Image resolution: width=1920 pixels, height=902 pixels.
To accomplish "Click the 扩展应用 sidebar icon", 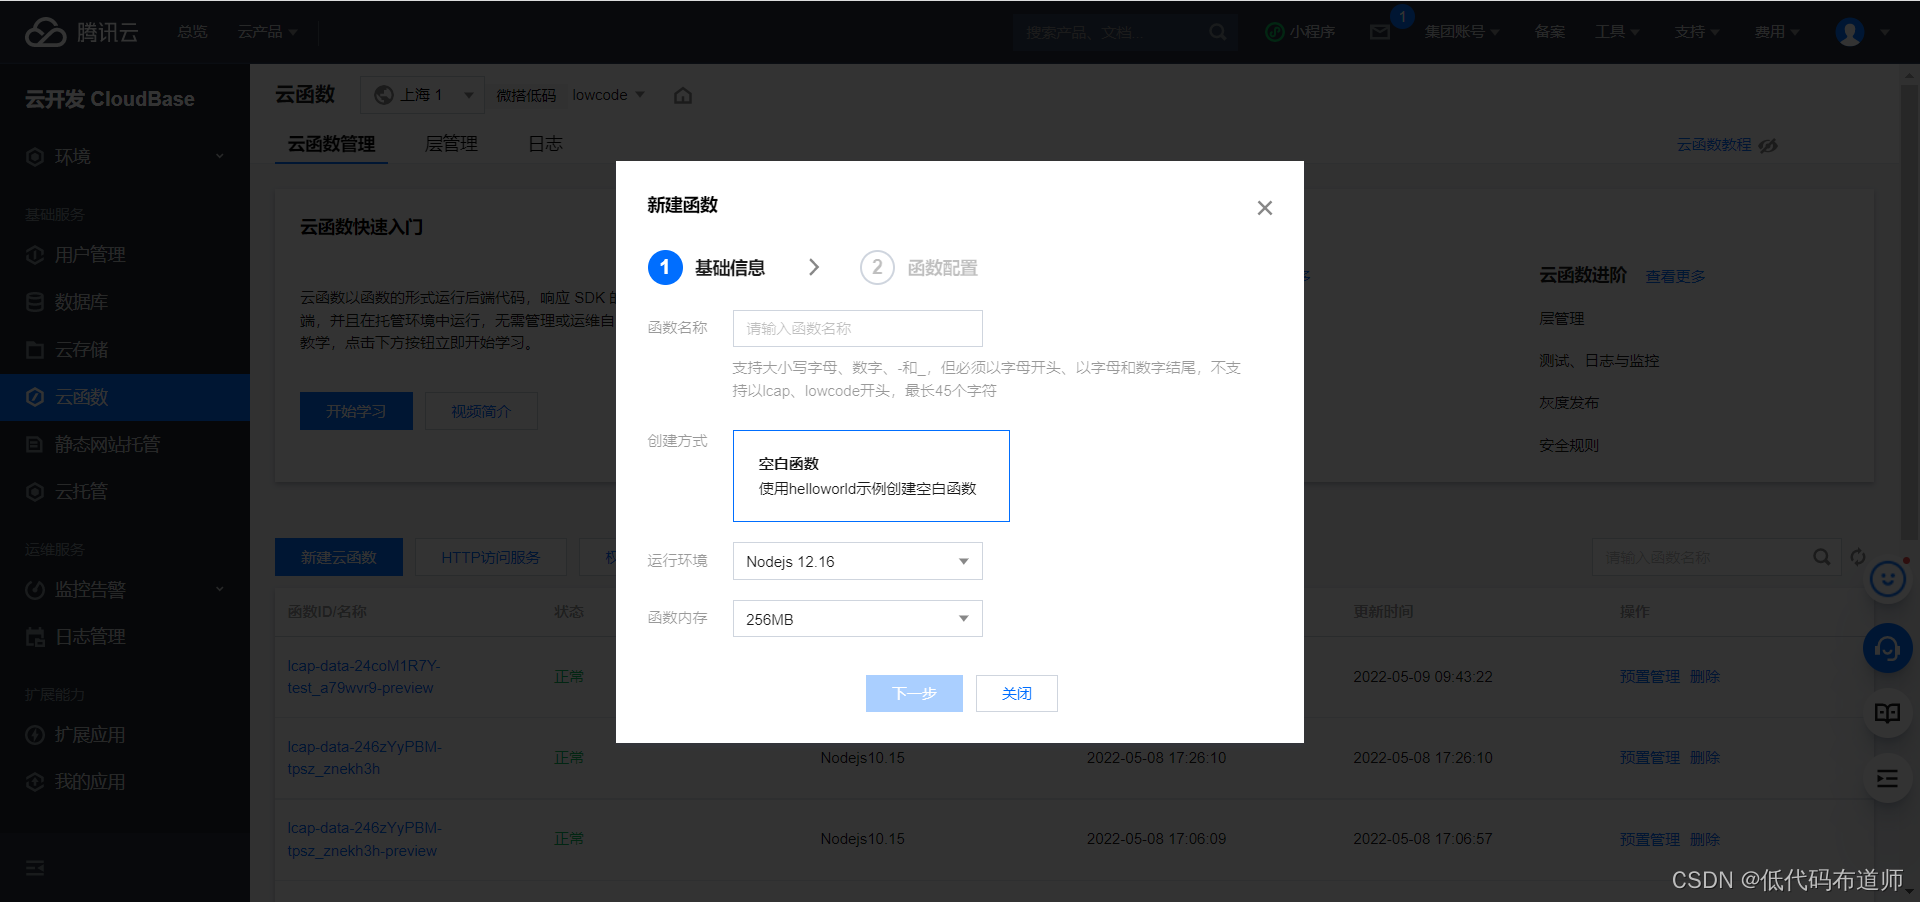I will pos(35,735).
